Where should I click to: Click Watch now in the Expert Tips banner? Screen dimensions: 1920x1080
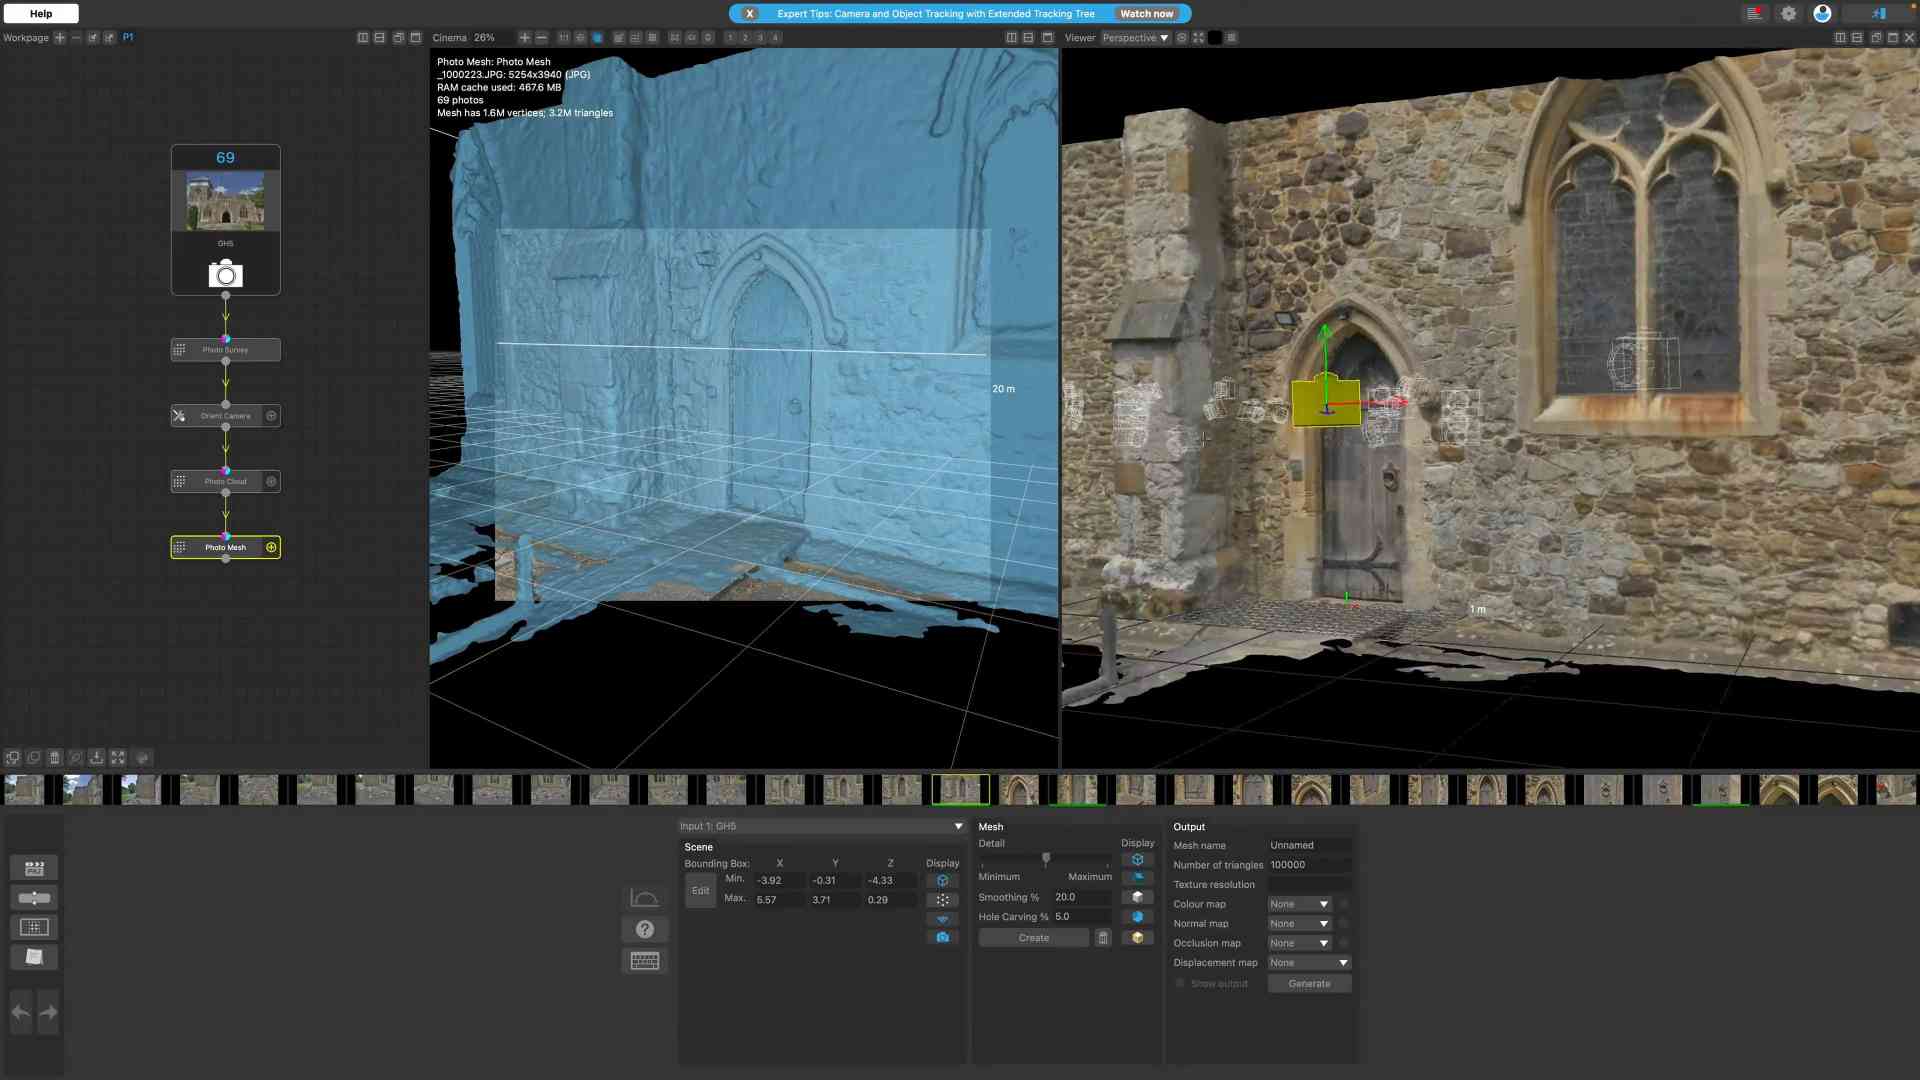[x=1147, y=13]
